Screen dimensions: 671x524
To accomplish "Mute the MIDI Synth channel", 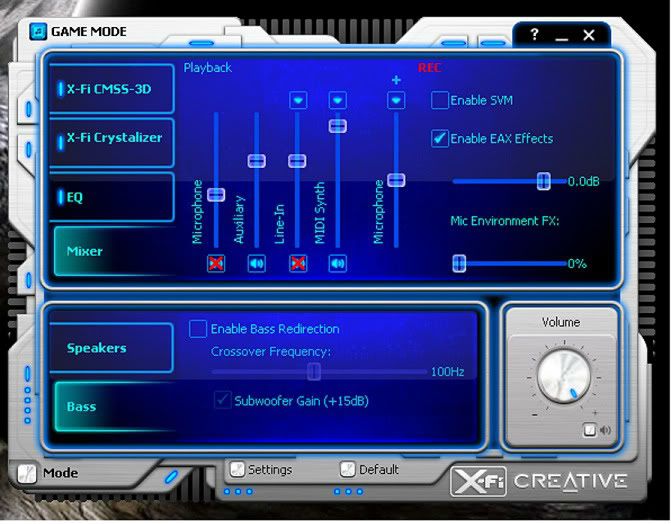I will click(x=338, y=263).
